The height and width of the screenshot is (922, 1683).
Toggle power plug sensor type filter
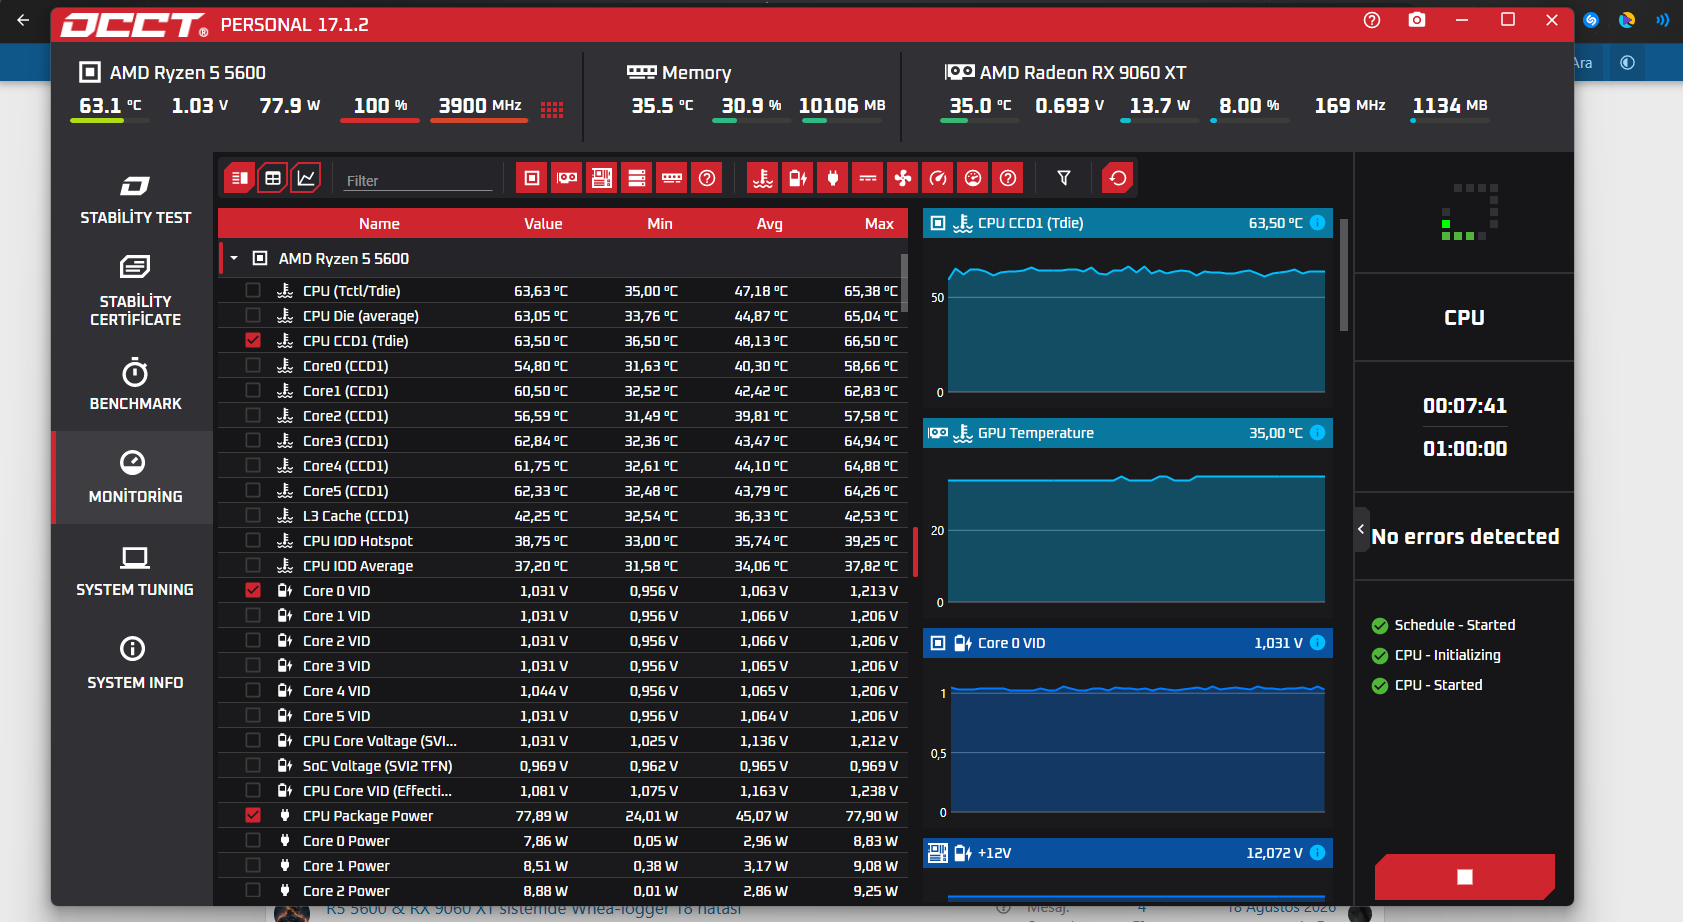click(x=833, y=178)
